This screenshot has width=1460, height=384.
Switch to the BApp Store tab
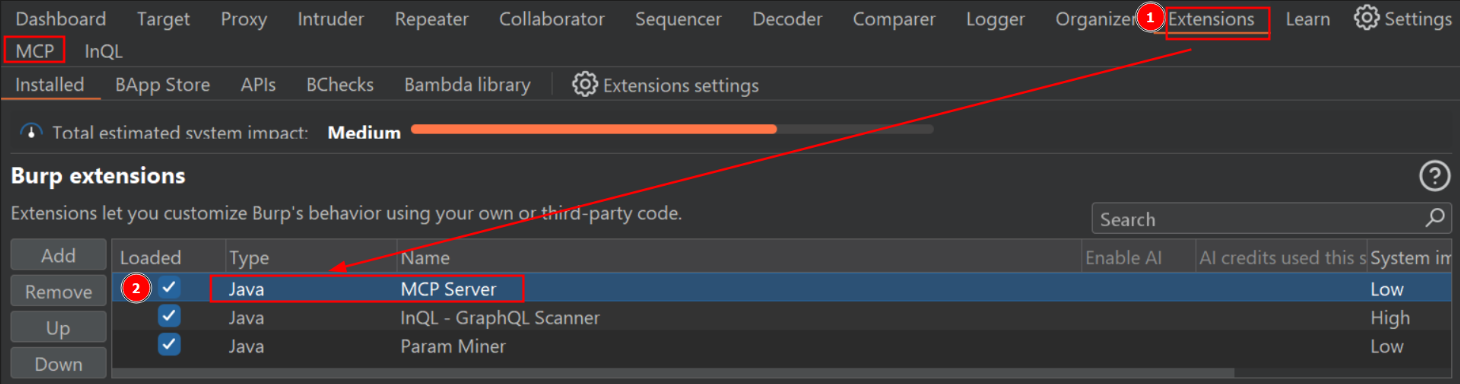click(x=162, y=85)
